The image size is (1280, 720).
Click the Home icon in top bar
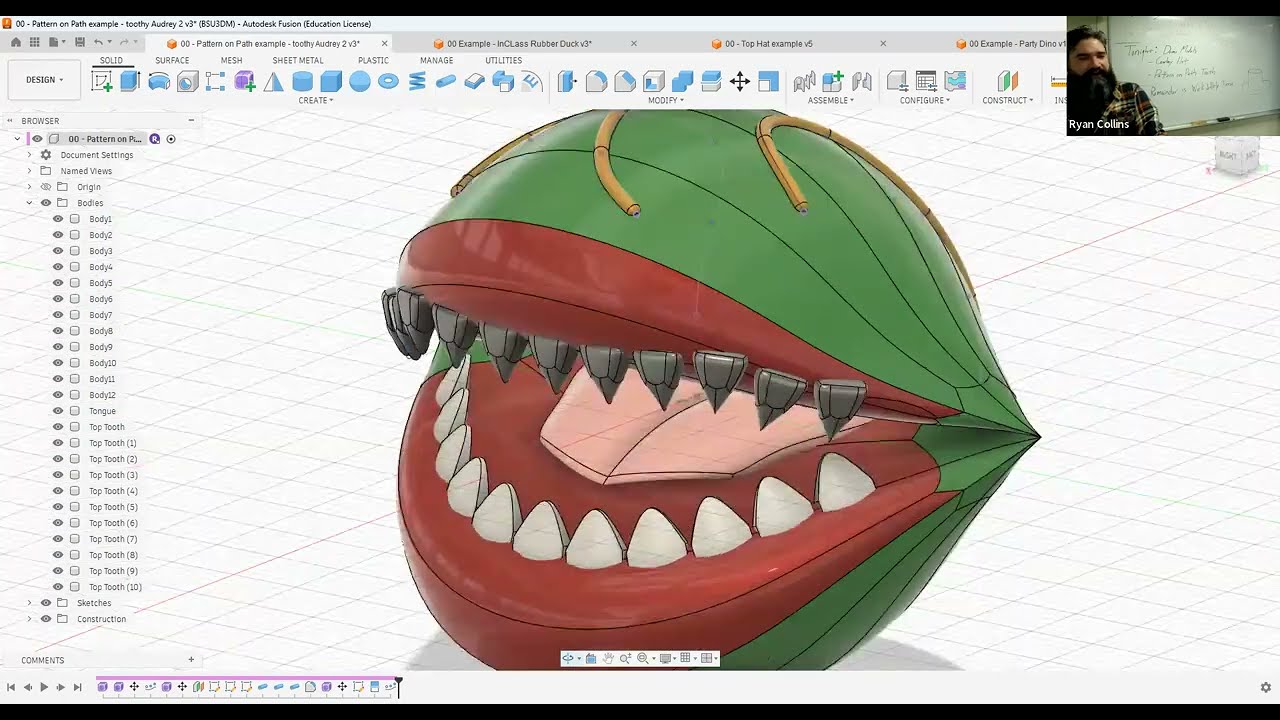click(15, 43)
